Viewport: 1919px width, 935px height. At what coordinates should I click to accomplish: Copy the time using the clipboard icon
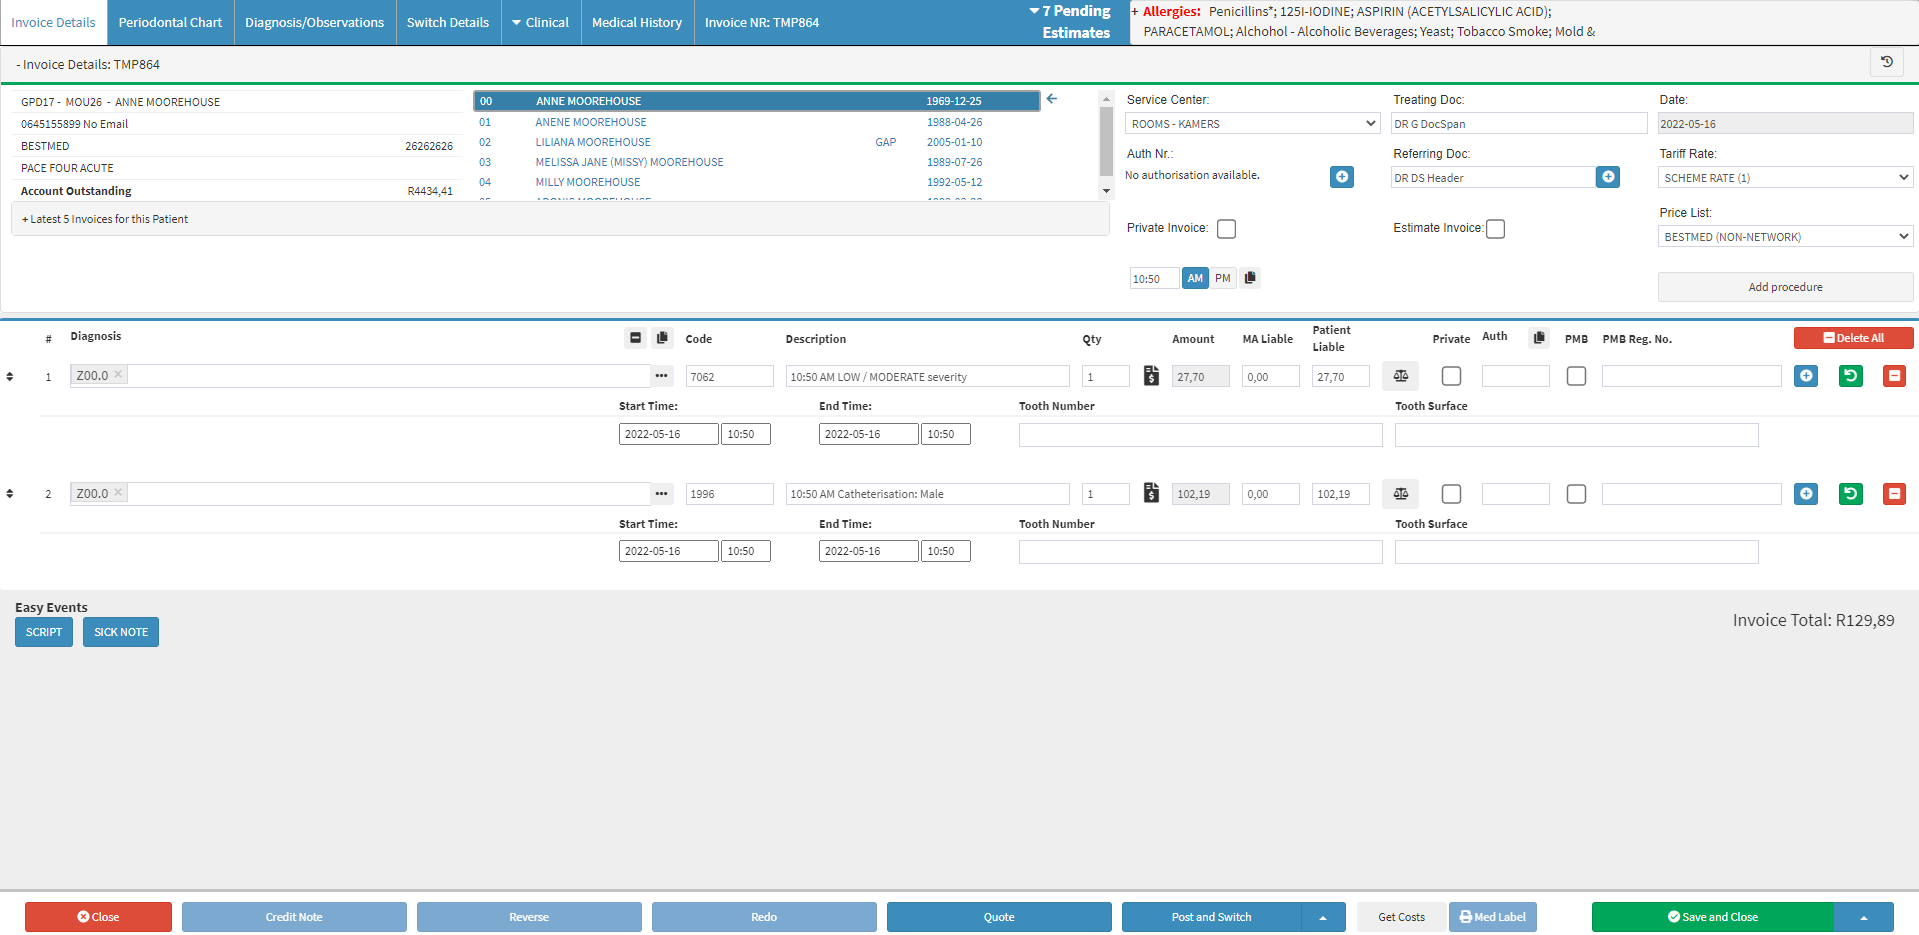click(1250, 278)
